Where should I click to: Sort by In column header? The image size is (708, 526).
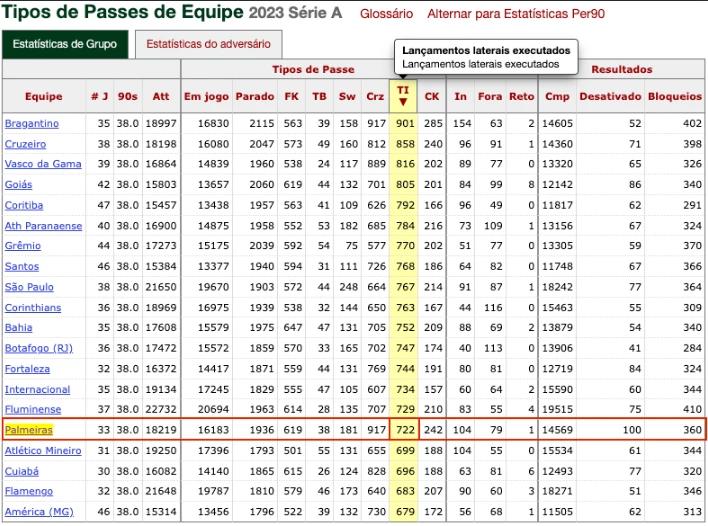click(460, 97)
